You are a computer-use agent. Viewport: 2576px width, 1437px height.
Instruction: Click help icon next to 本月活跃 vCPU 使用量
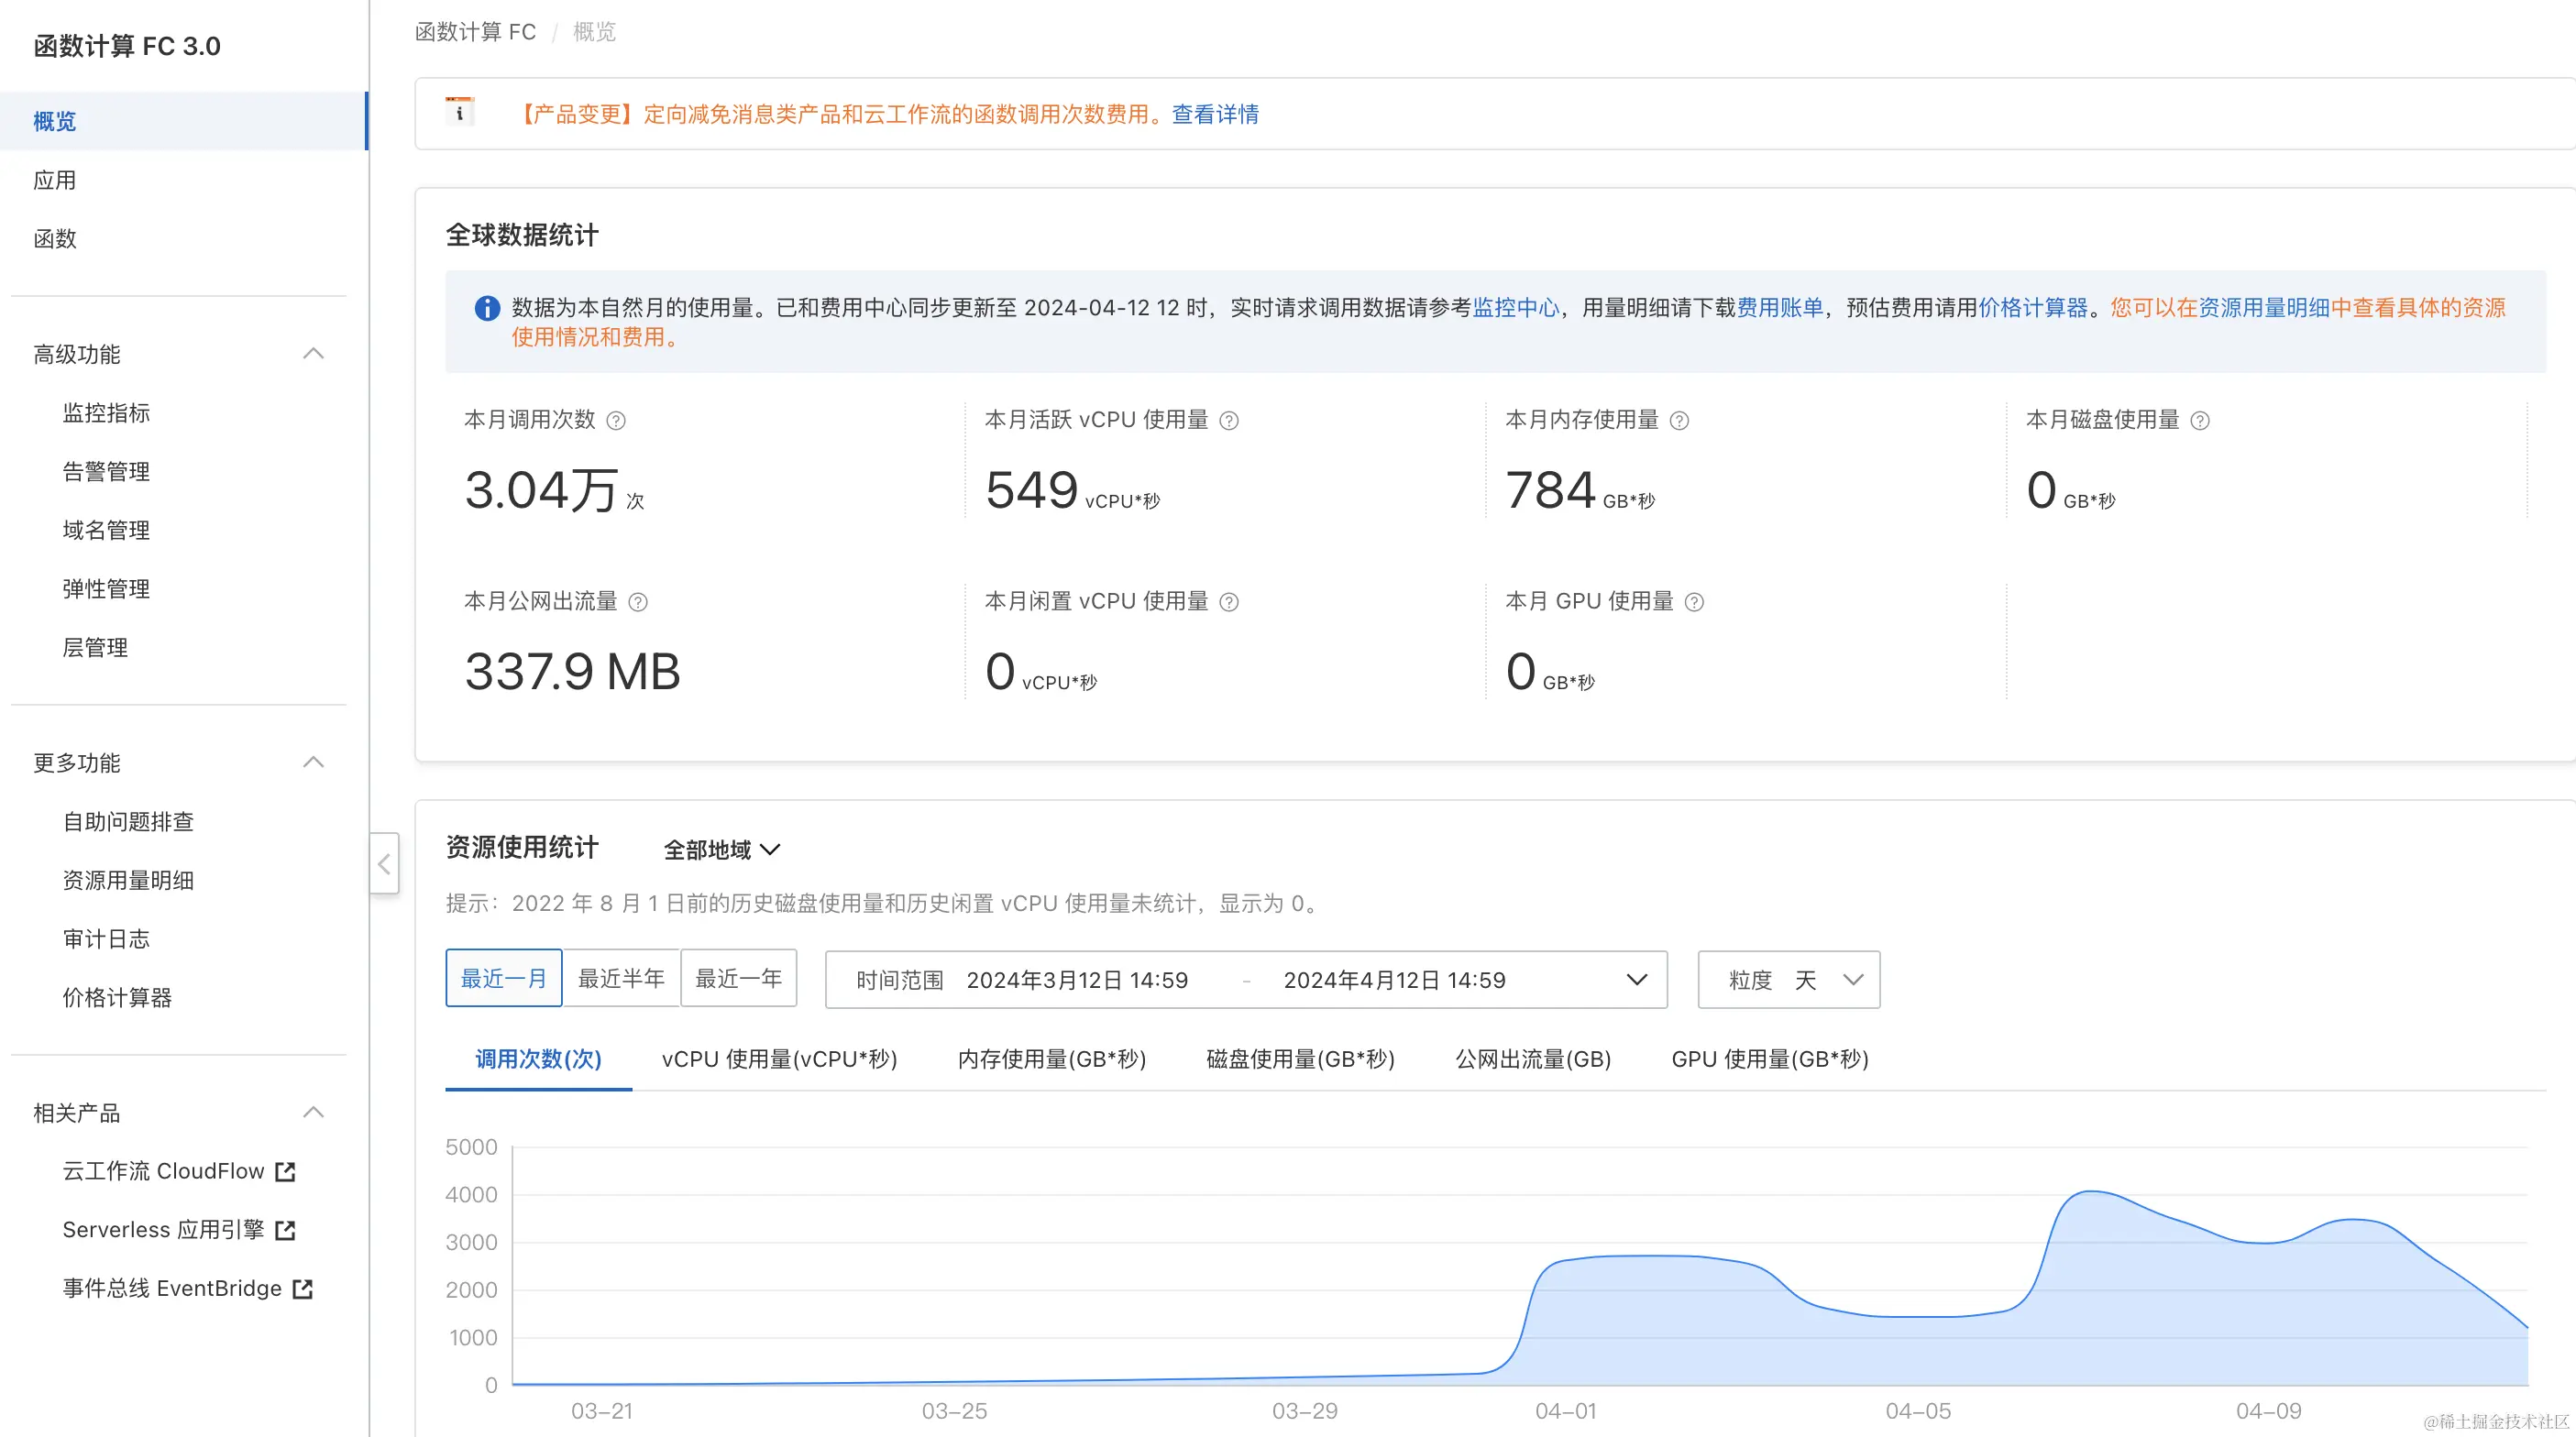pos(1229,421)
